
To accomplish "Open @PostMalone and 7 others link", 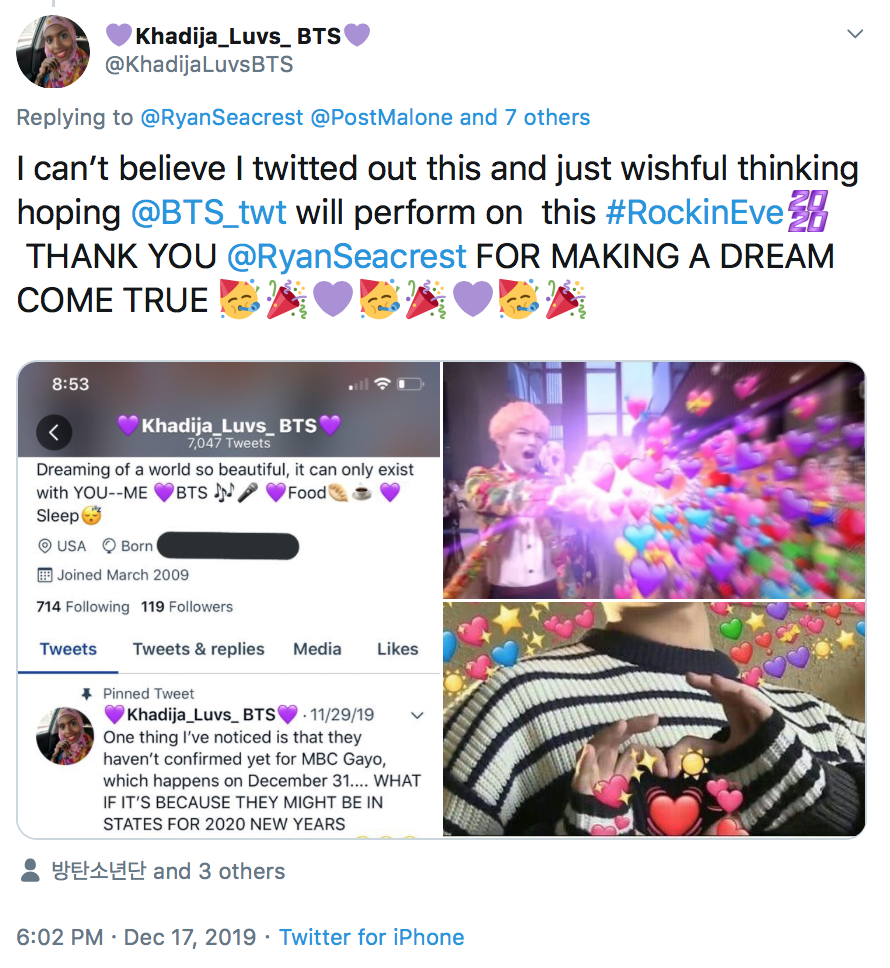I will (451, 117).
